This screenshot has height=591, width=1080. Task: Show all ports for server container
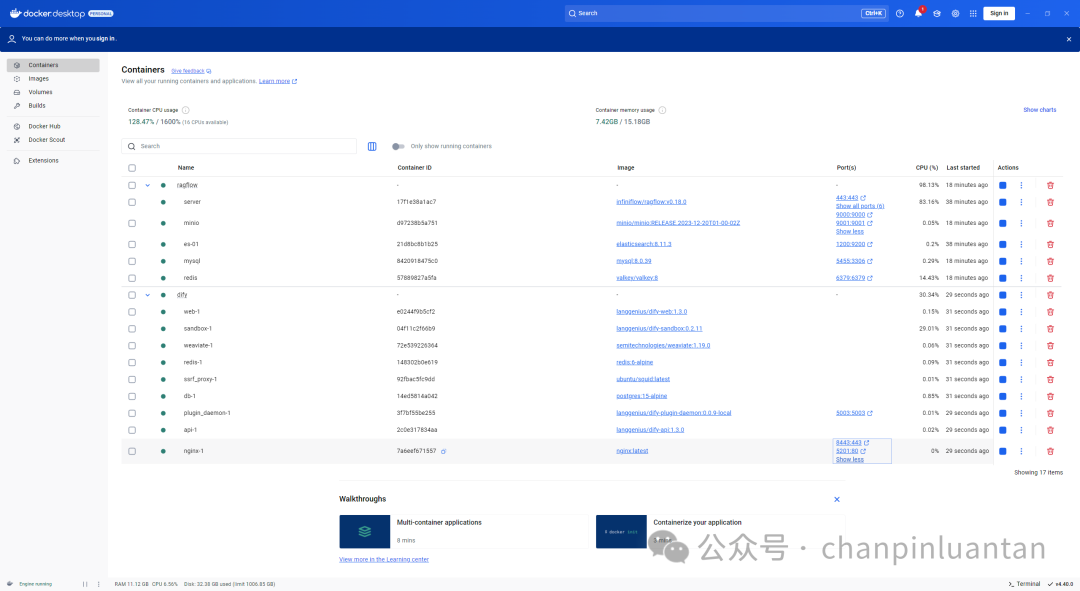click(x=860, y=206)
